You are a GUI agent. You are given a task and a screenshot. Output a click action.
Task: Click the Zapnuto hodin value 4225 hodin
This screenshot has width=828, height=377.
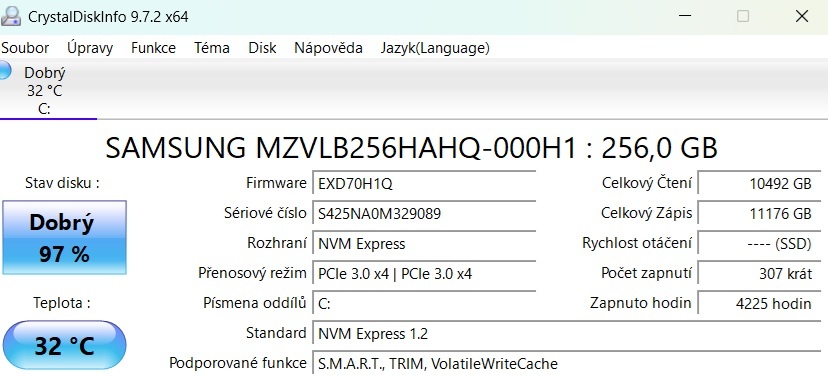tap(759, 304)
